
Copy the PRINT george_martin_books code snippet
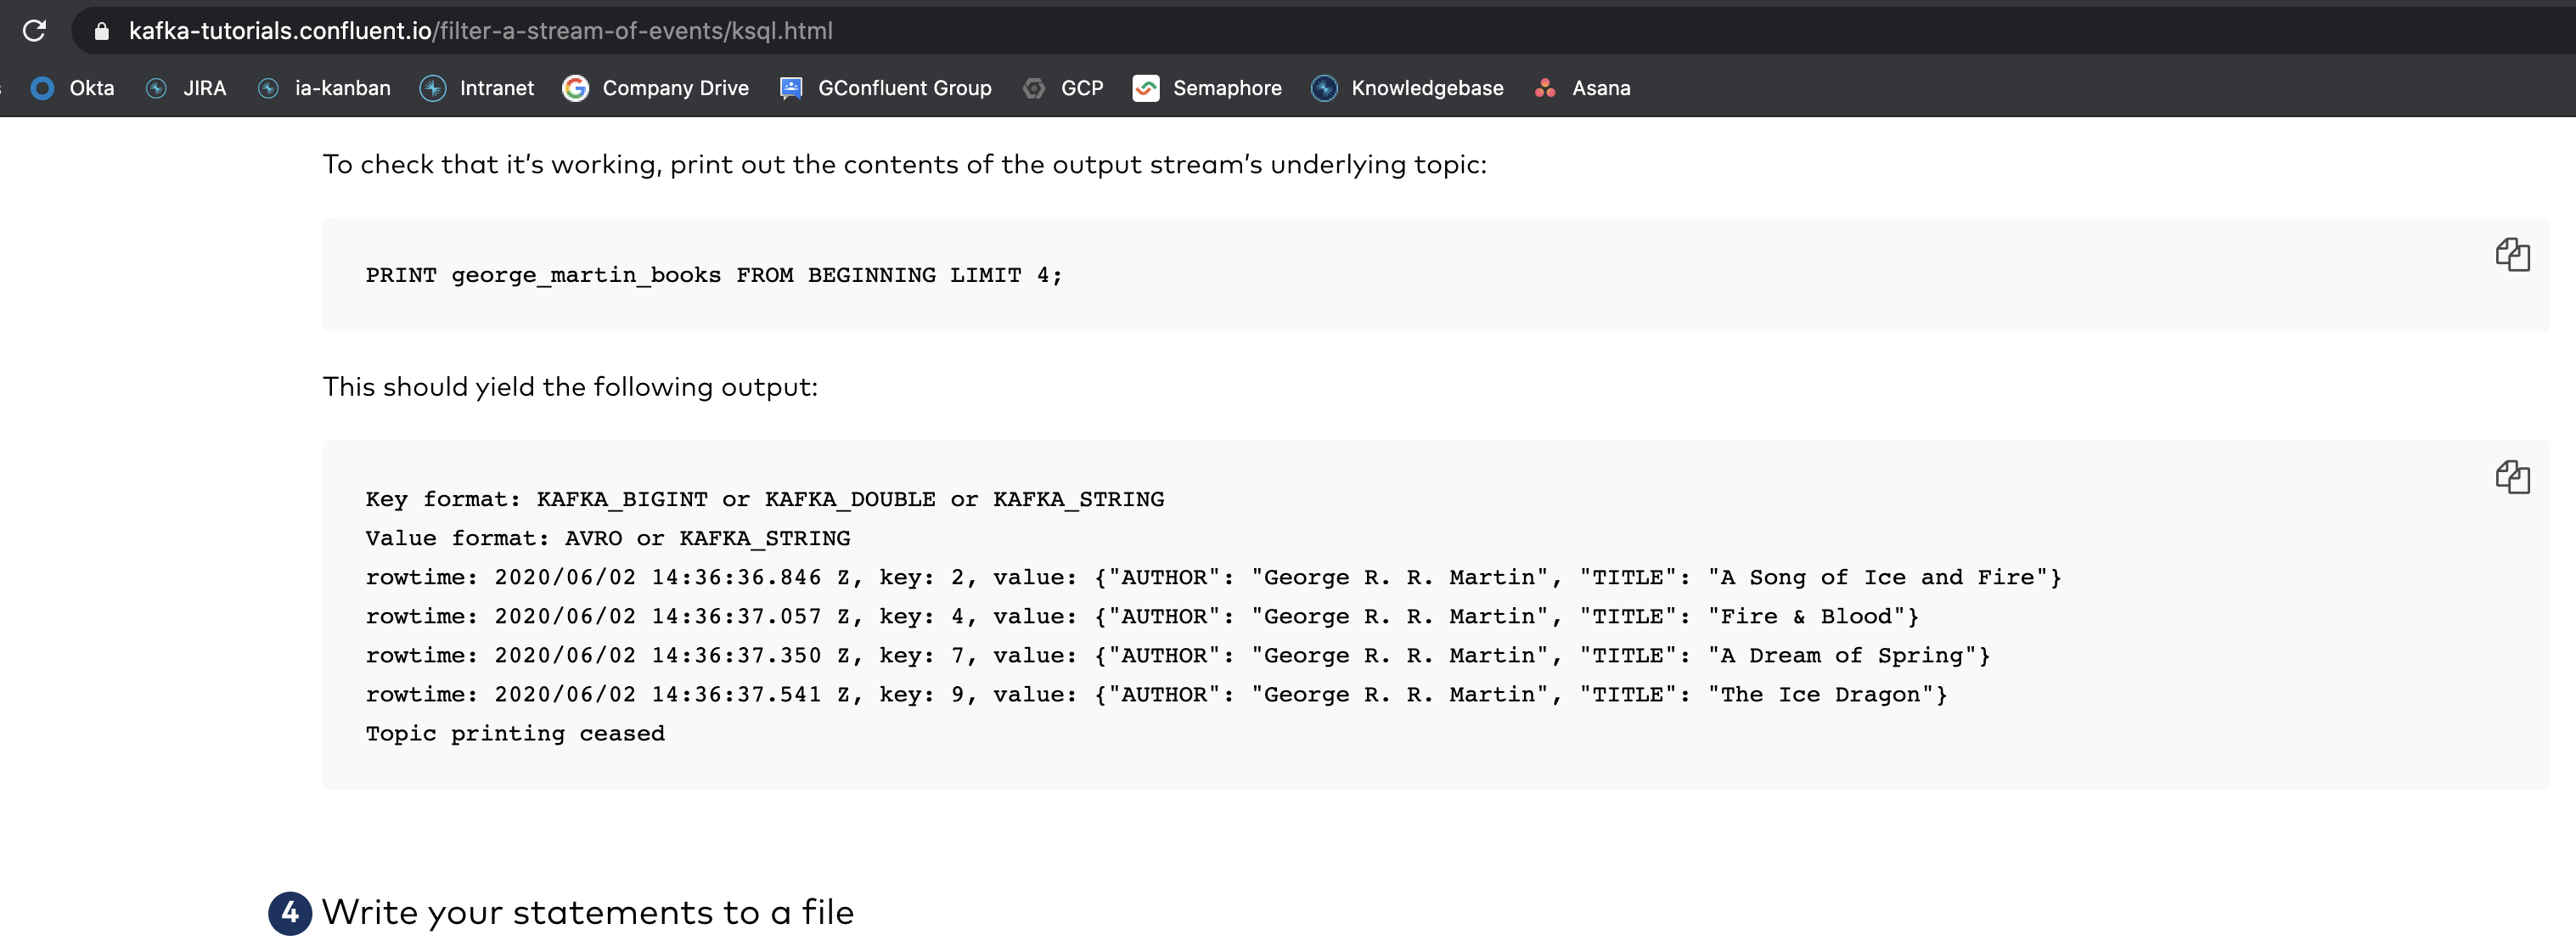pyautogui.click(x=2515, y=255)
